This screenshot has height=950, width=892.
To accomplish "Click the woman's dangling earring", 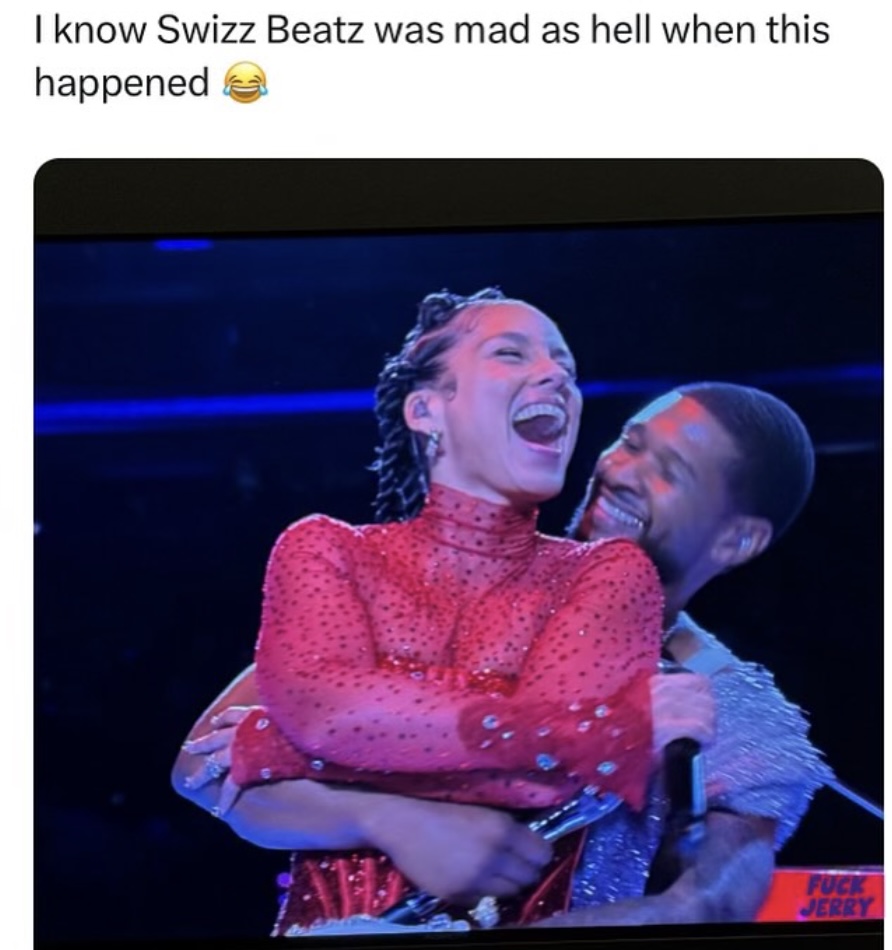I will coord(432,444).
